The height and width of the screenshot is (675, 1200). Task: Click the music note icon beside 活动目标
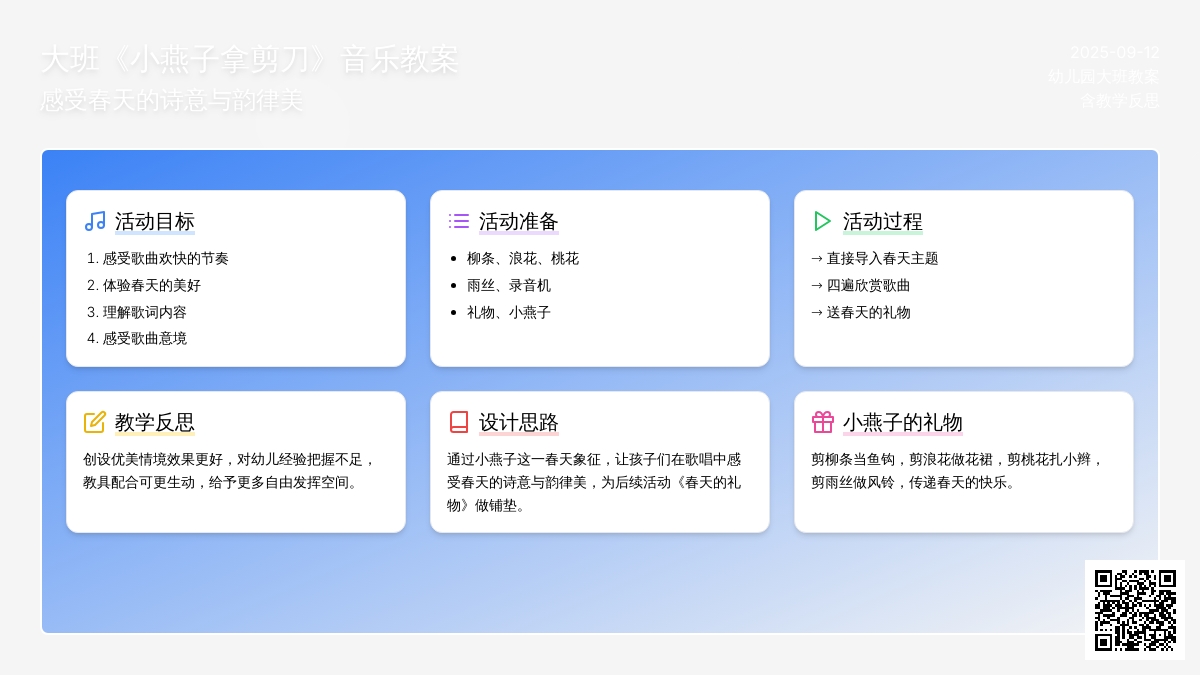[x=95, y=221]
